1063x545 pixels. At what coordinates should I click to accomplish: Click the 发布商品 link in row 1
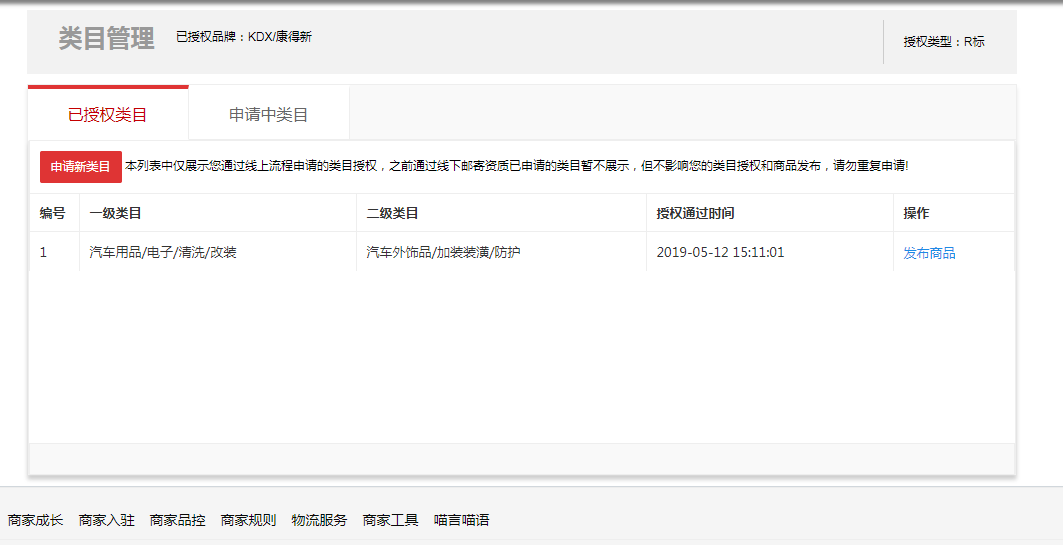pos(929,253)
